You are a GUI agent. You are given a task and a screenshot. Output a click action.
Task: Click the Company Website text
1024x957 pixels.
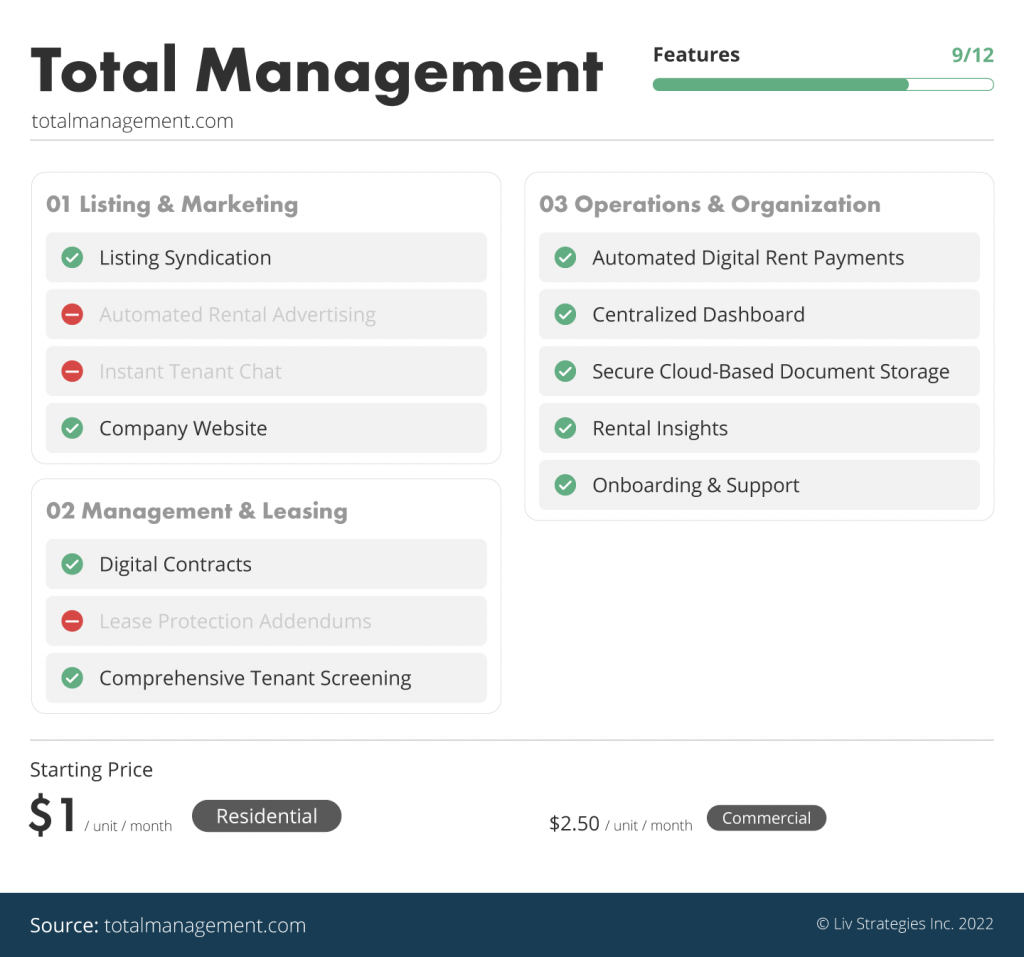(183, 429)
